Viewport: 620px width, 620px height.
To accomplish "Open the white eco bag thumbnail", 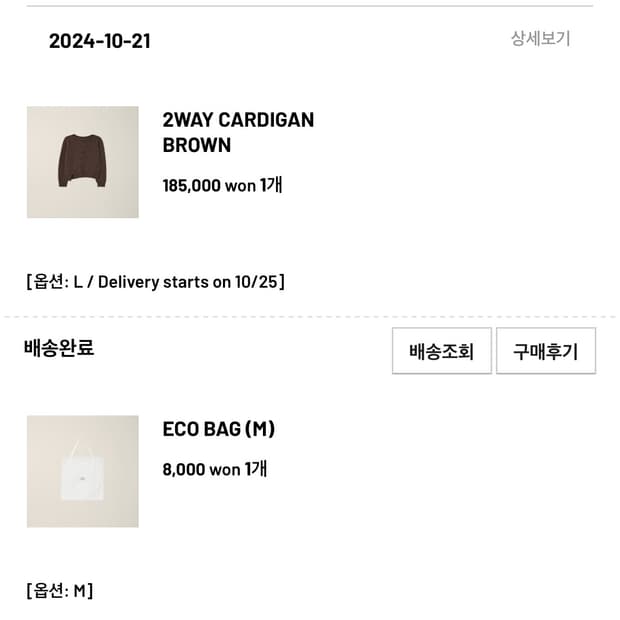I will coord(82,471).
